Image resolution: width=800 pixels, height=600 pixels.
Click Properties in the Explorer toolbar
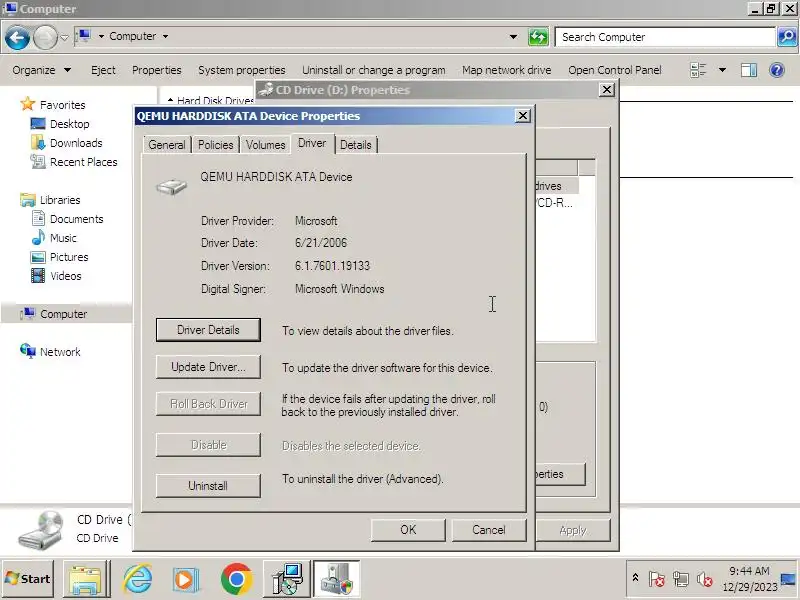coord(157,70)
